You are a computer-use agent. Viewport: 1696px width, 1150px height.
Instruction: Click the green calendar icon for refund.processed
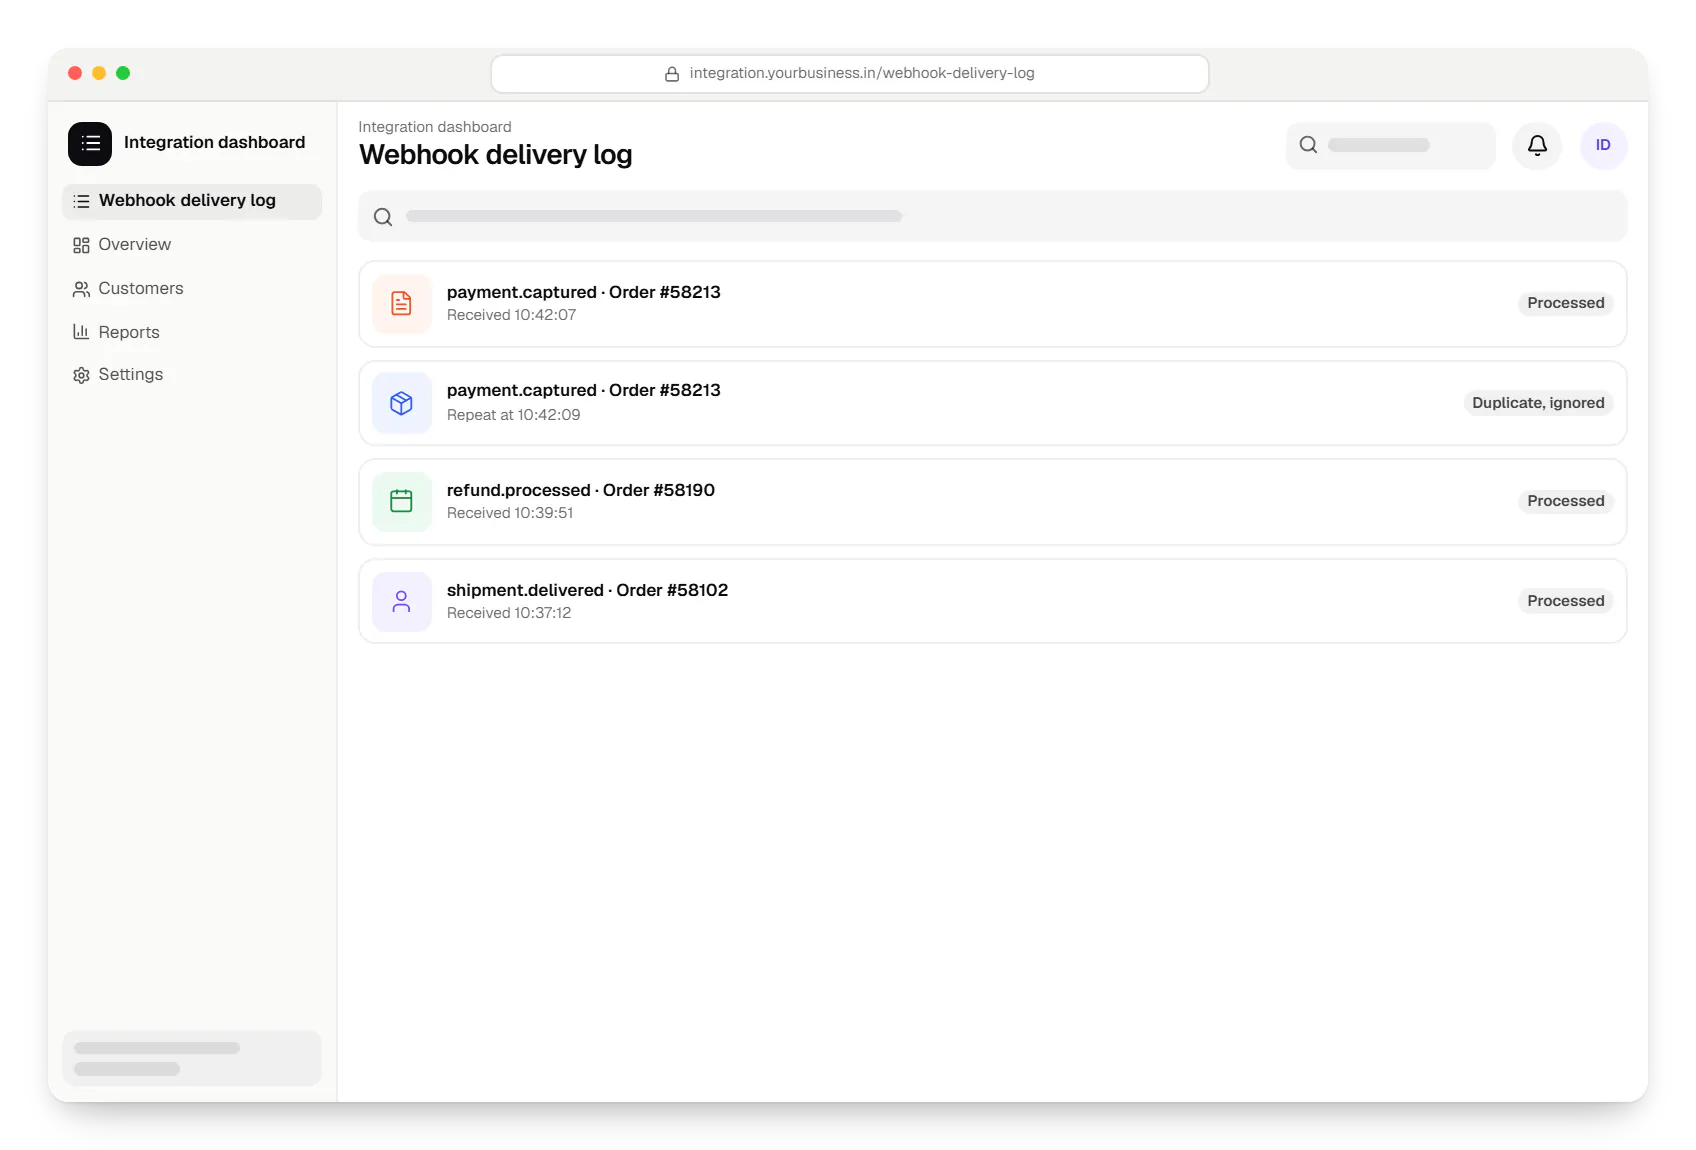pos(402,502)
